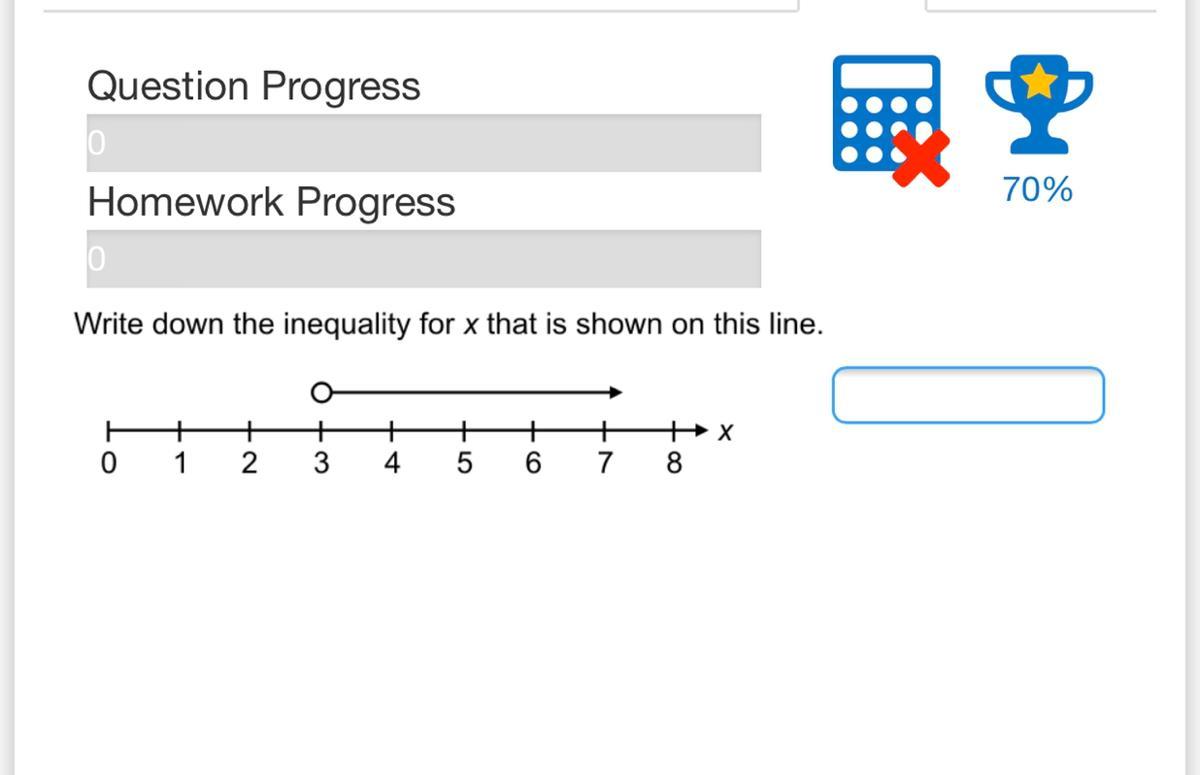Click the Question Progress bar

tap(424, 143)
